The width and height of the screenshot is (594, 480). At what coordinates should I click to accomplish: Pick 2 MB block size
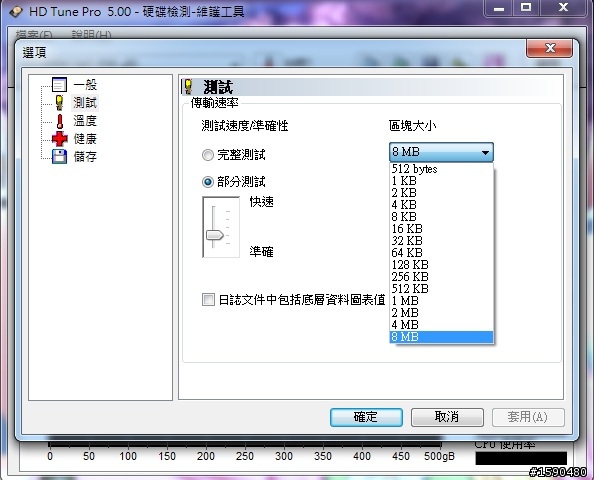[441, 313]
